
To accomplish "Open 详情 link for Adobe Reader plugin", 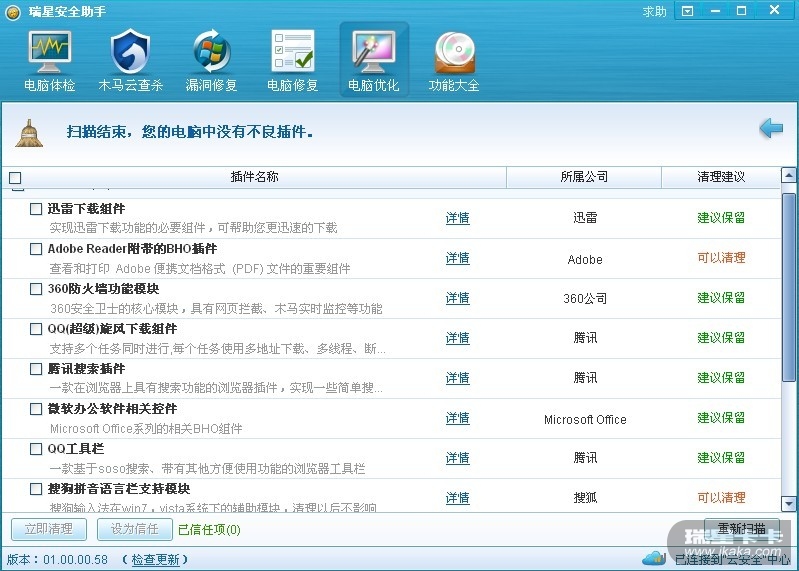I will click(x=458, y=258).
